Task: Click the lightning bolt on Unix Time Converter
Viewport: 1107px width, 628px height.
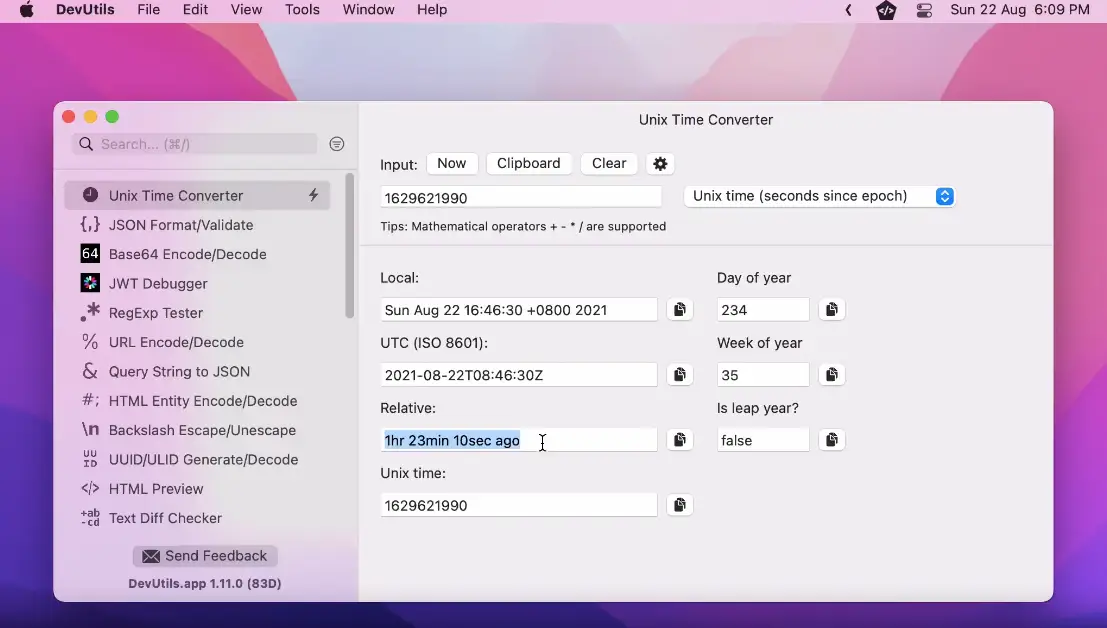Action: 313,195
